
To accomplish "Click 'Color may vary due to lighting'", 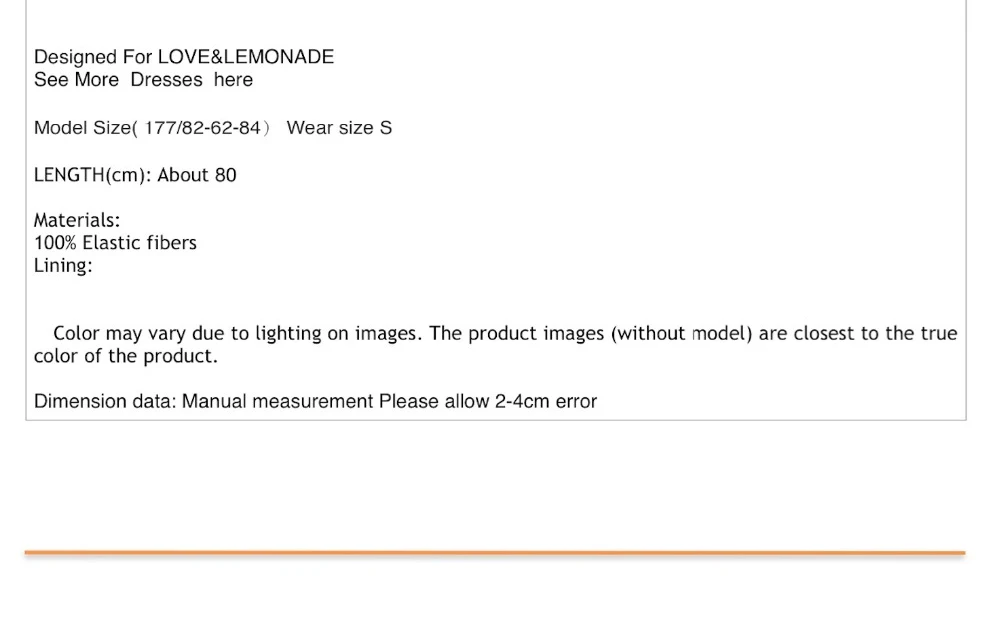I will point(187,333).
